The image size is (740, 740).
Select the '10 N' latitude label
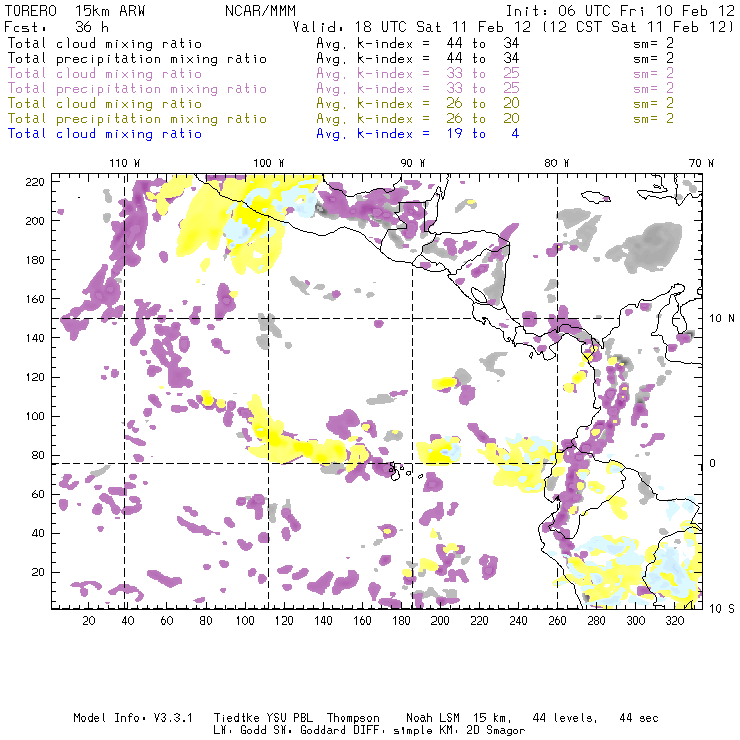click(722, 319)
